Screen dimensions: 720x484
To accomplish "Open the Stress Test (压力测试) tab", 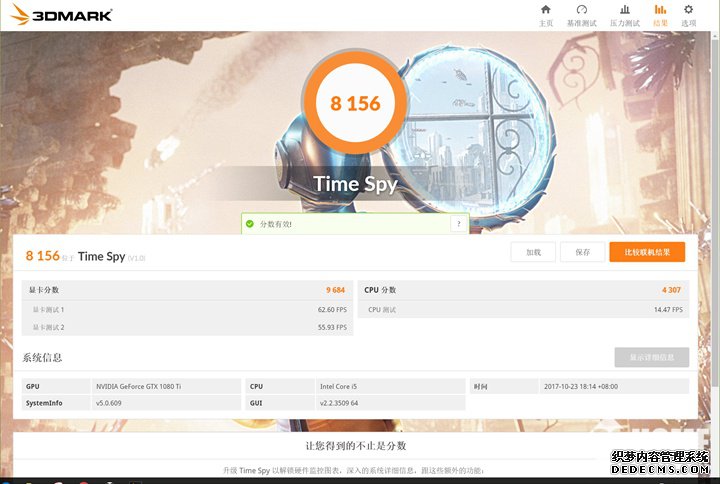I will click(x=624, y=16).
